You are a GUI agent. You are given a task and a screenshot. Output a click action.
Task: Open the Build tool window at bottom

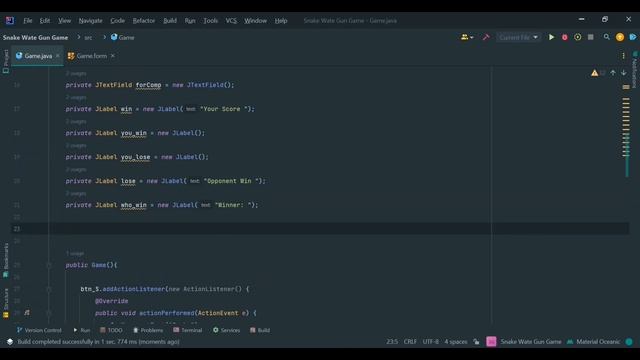click(260, 330)
